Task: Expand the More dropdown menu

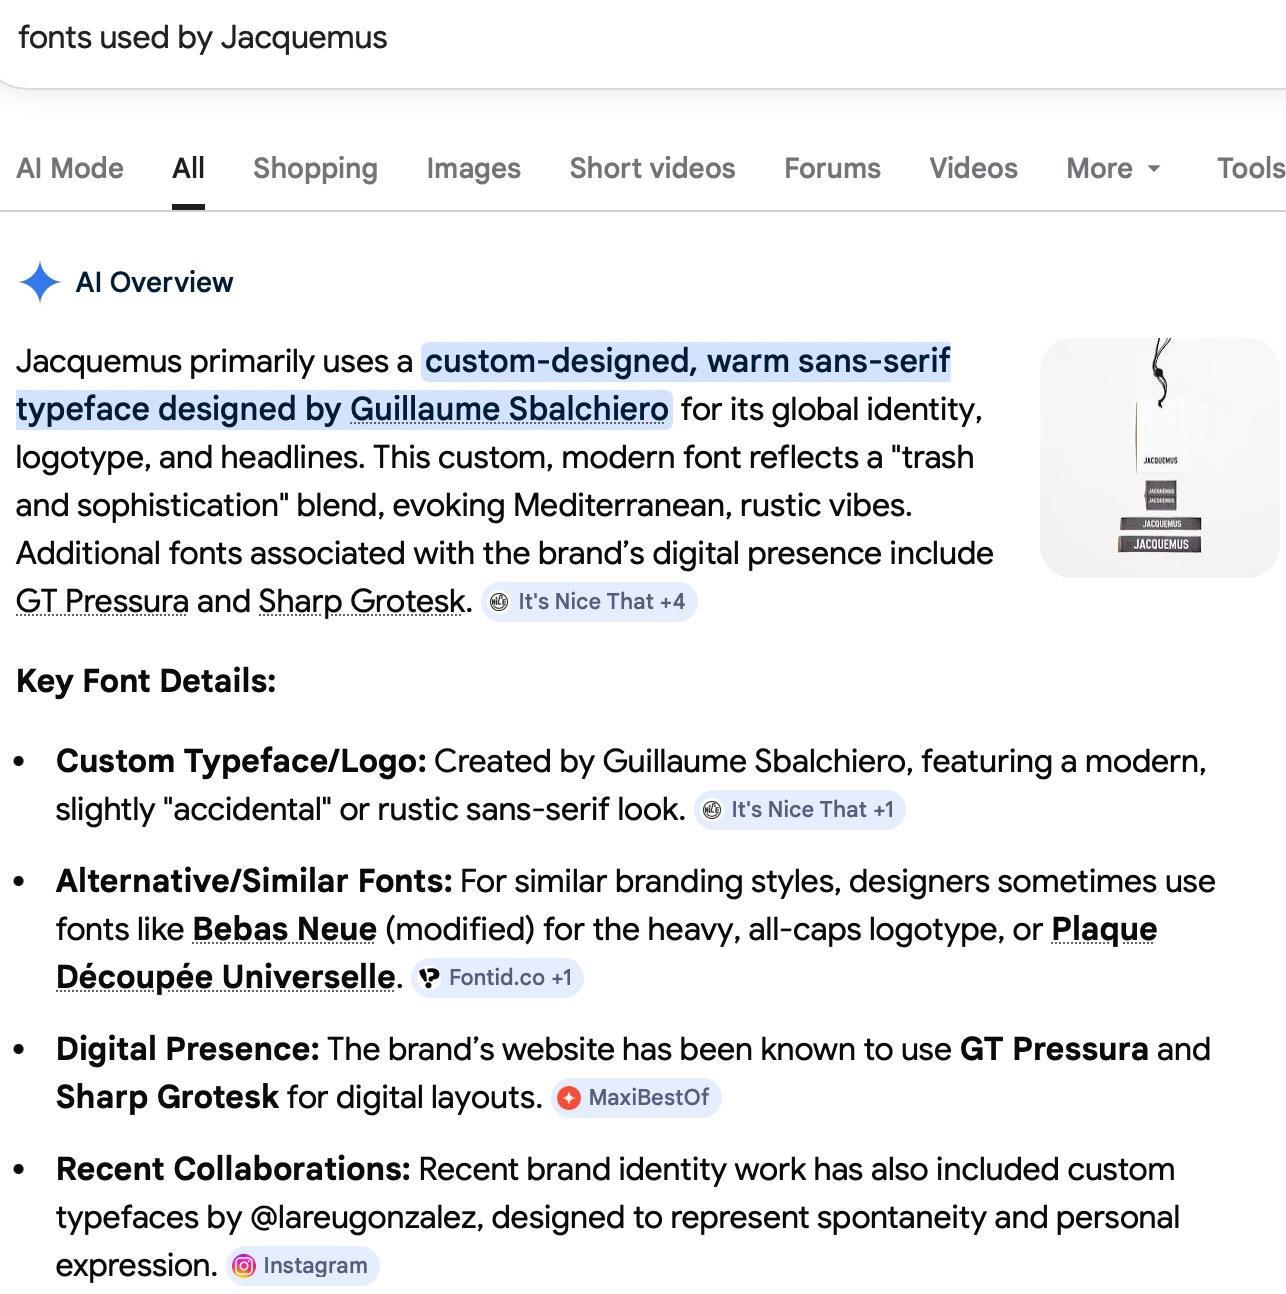Action: [x=1113, y=168]
